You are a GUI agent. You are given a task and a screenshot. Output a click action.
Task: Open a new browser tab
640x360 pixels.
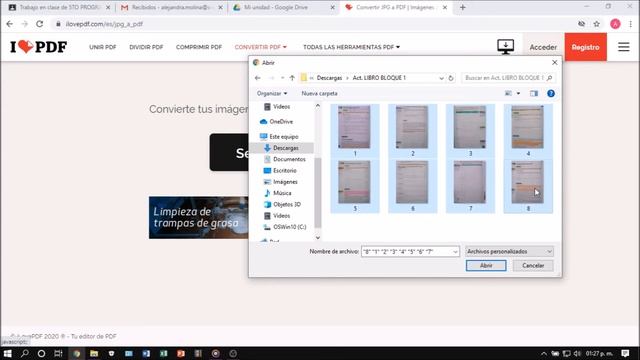462,7
